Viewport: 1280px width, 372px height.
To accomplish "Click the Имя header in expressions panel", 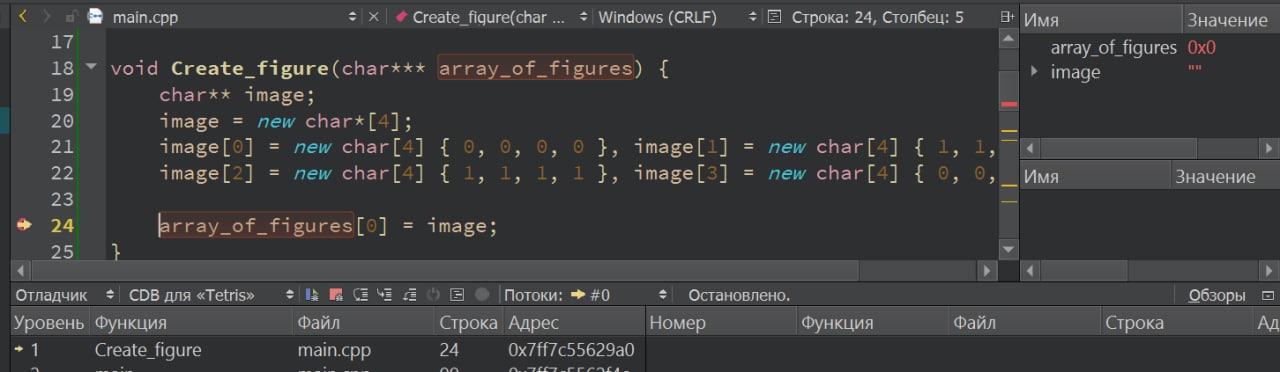I will 1094,177.
